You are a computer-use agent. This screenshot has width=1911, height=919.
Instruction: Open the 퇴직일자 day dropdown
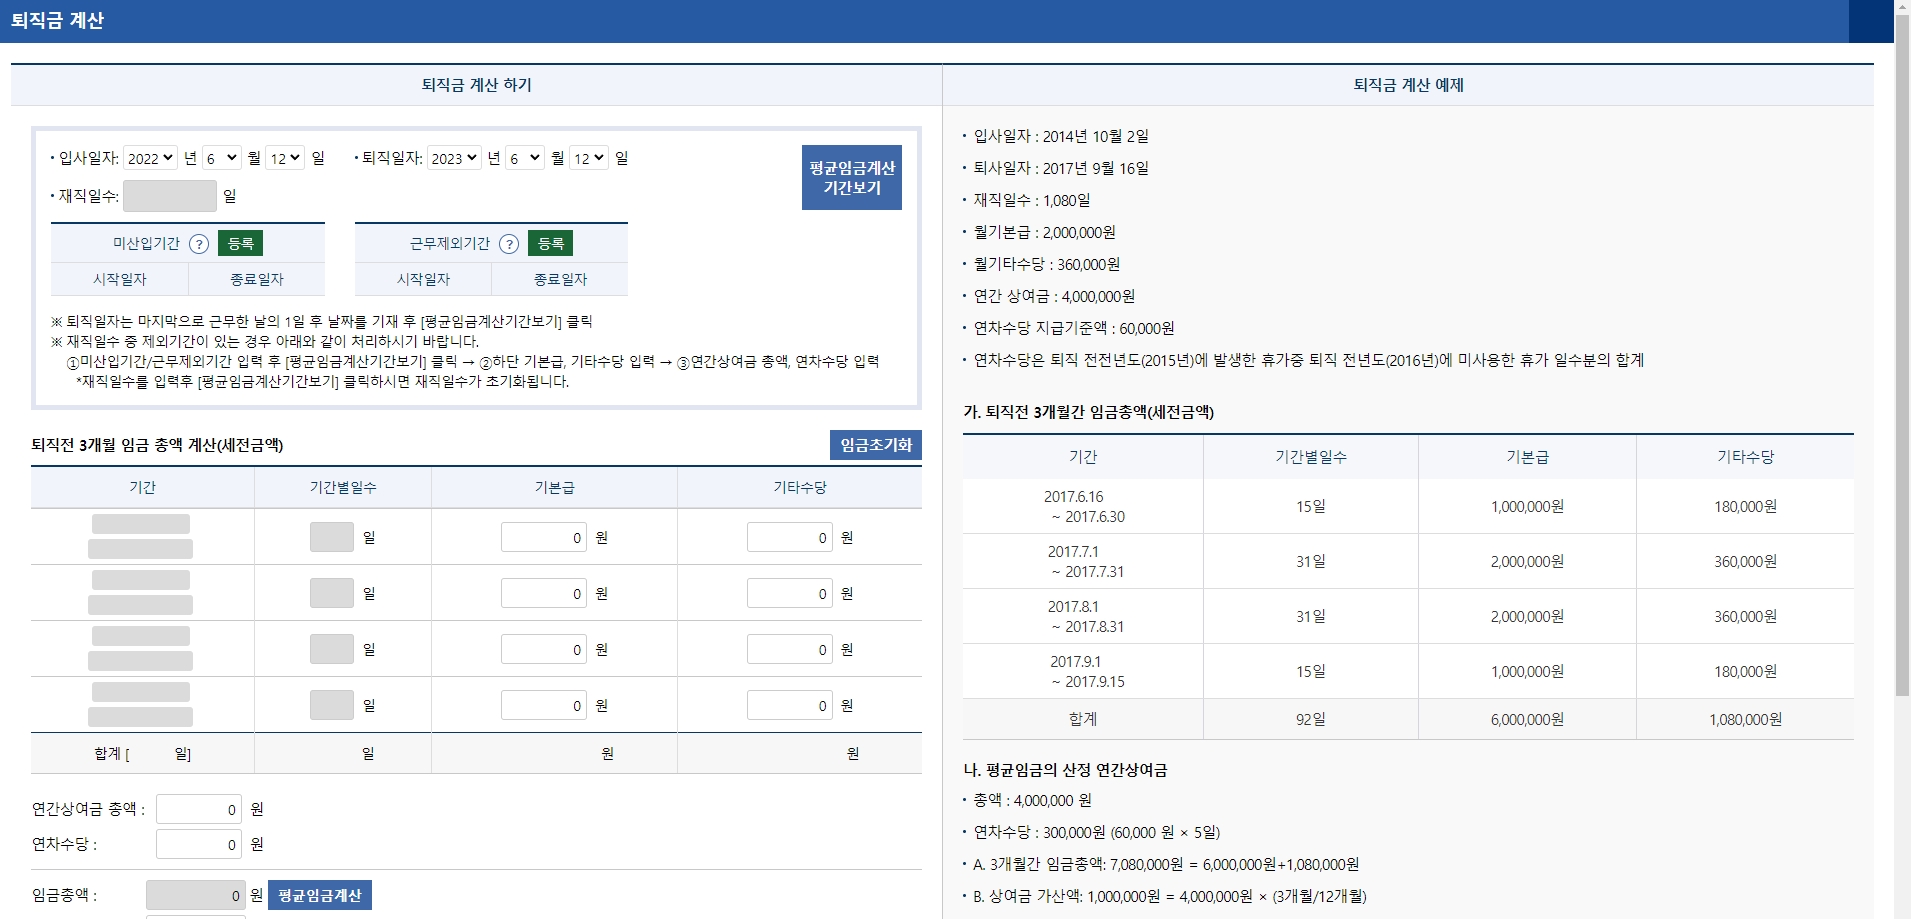(x=588, y=157)
